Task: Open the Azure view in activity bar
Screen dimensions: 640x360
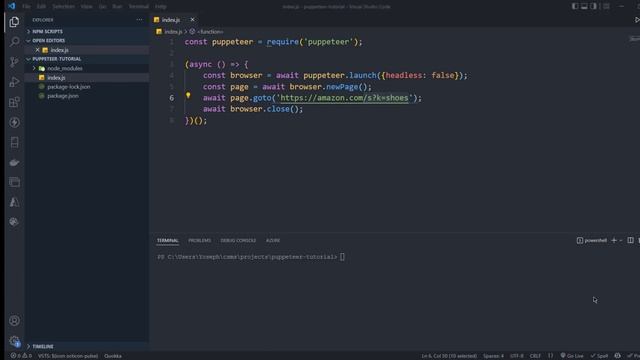Action: [x=14, y=202]
